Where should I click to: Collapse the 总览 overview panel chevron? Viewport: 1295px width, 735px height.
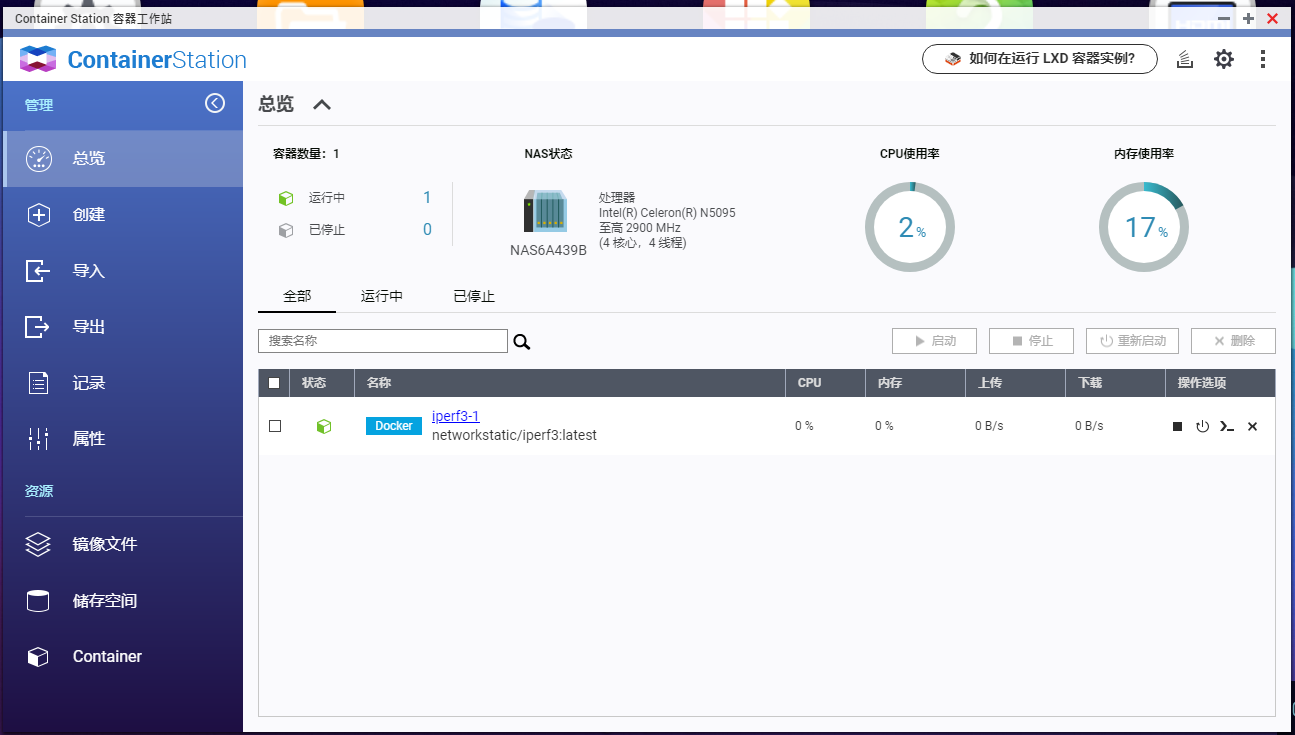[x=321, y=104]
